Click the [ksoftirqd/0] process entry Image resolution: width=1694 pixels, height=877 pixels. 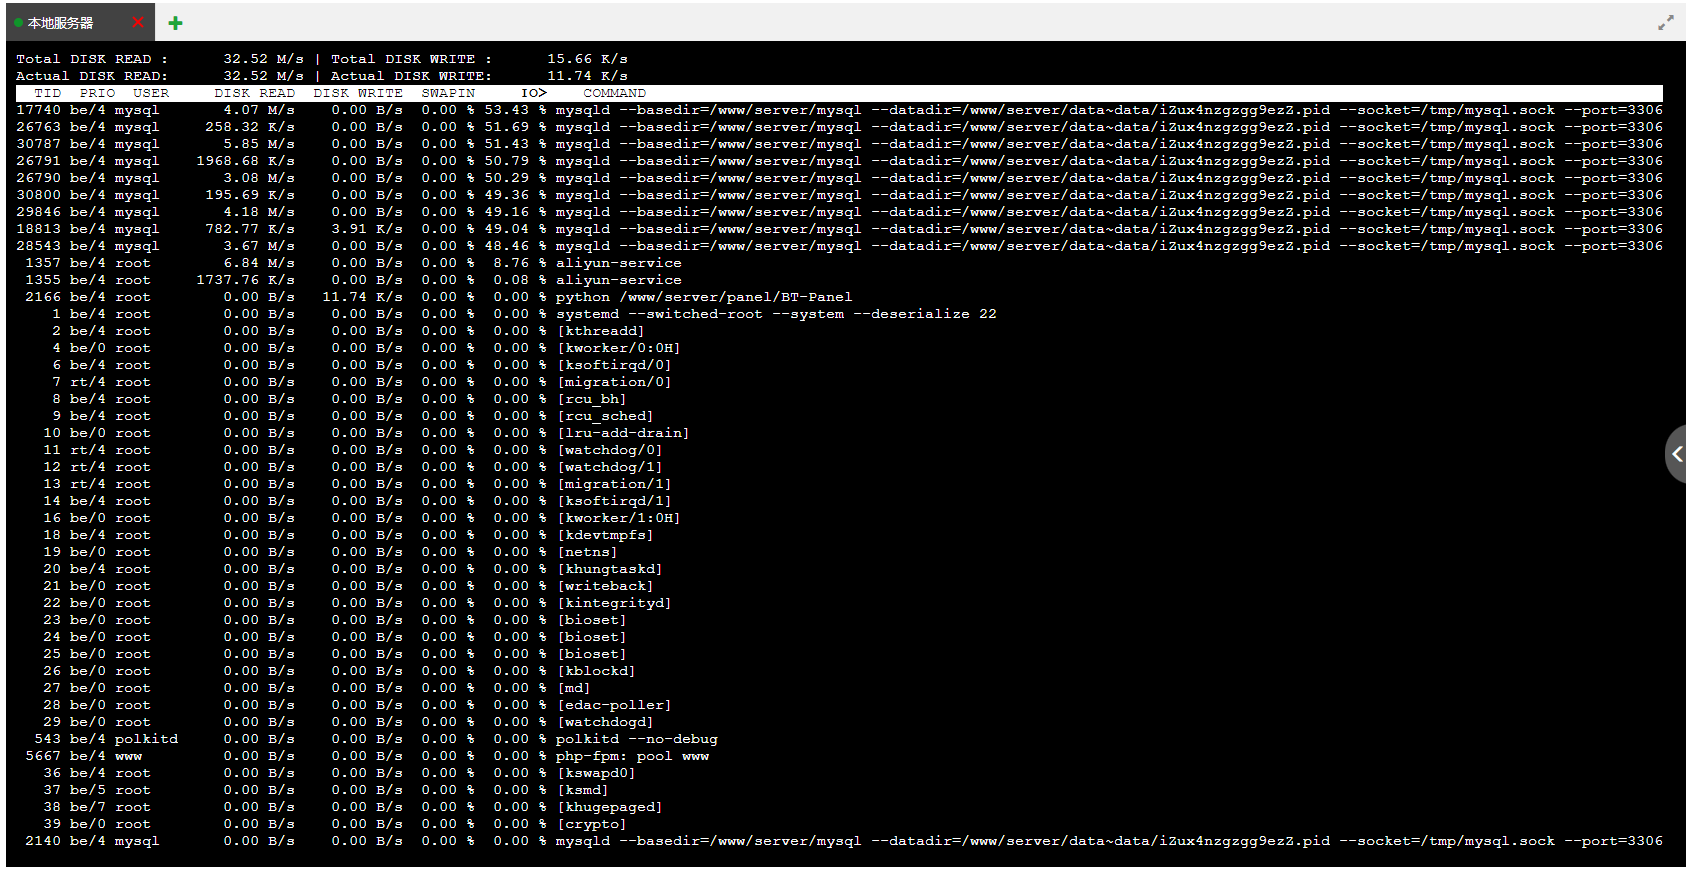[x=614, y=365]
